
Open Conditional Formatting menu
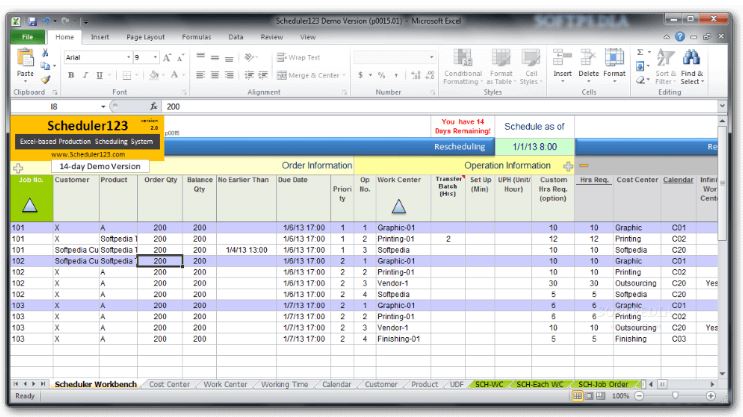(462, 67)
